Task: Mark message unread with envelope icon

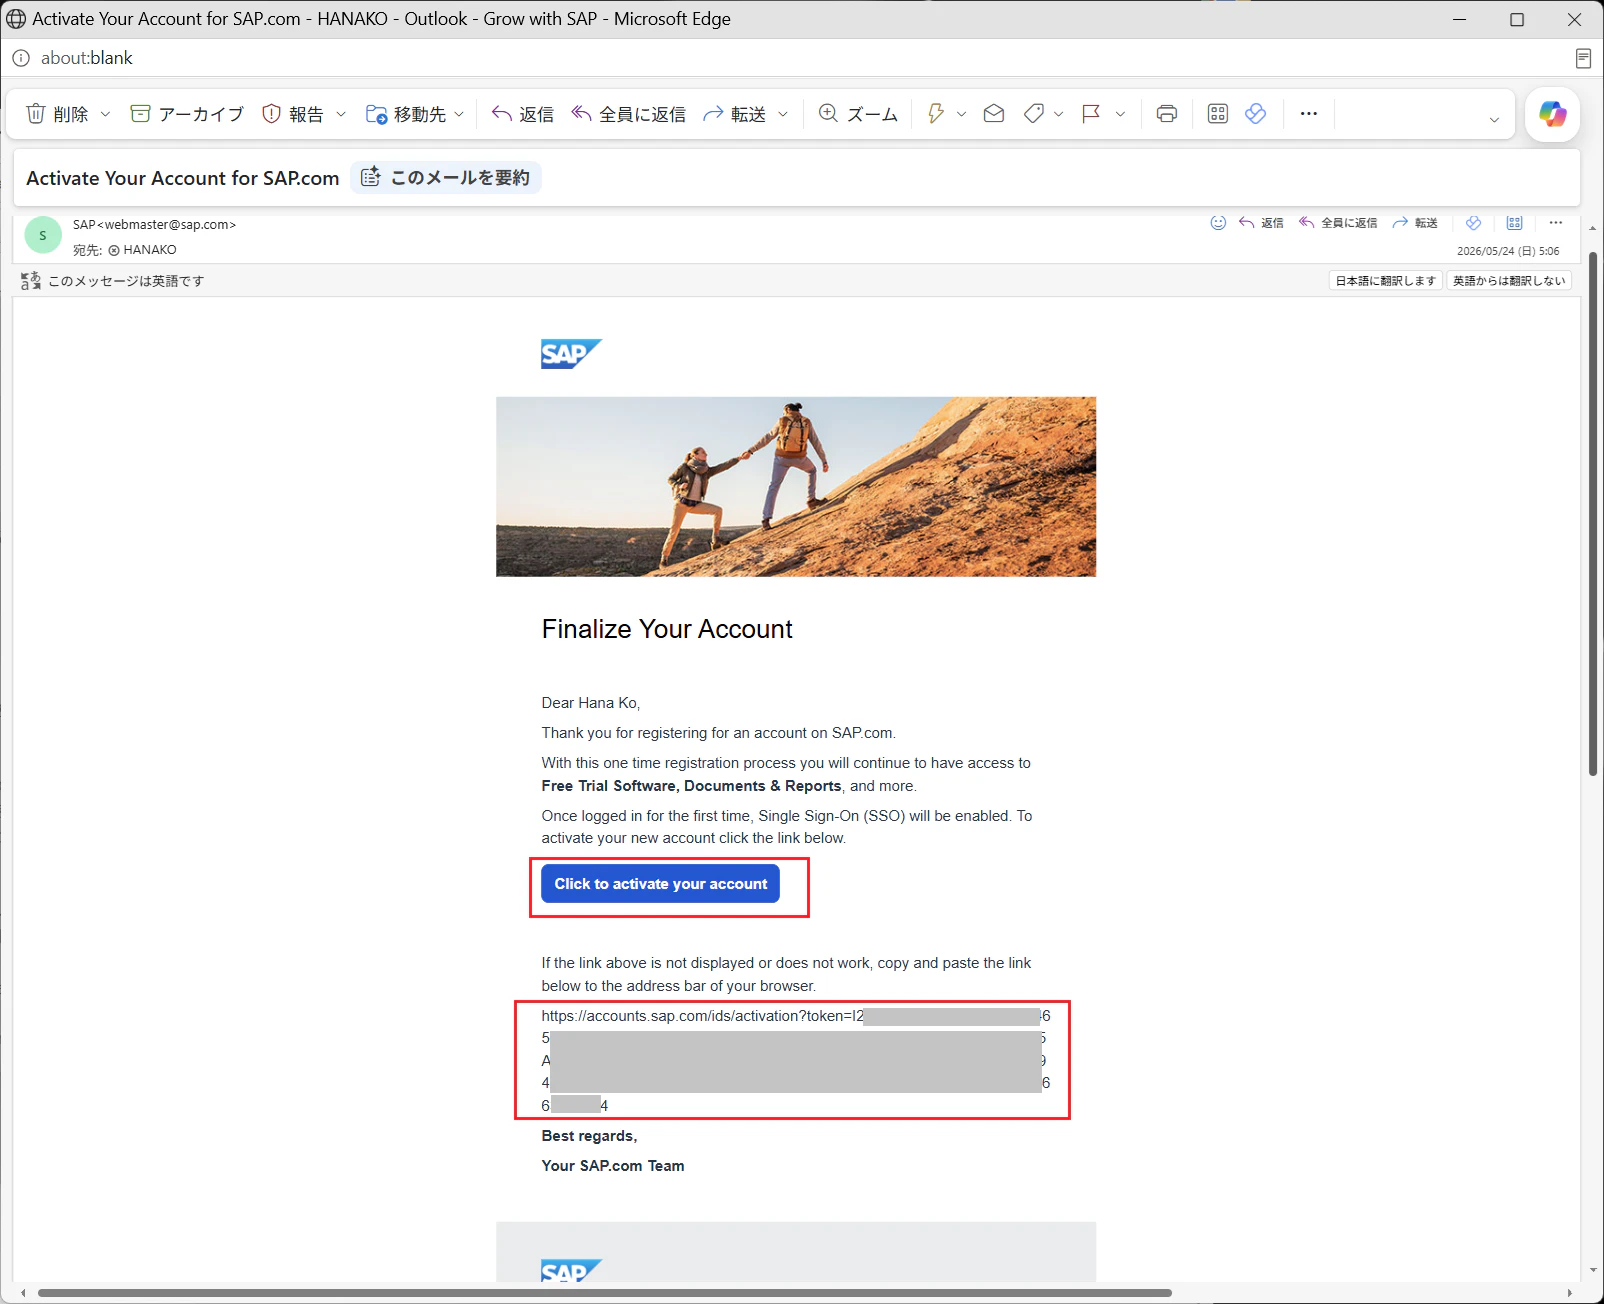Action: point(994,114)
